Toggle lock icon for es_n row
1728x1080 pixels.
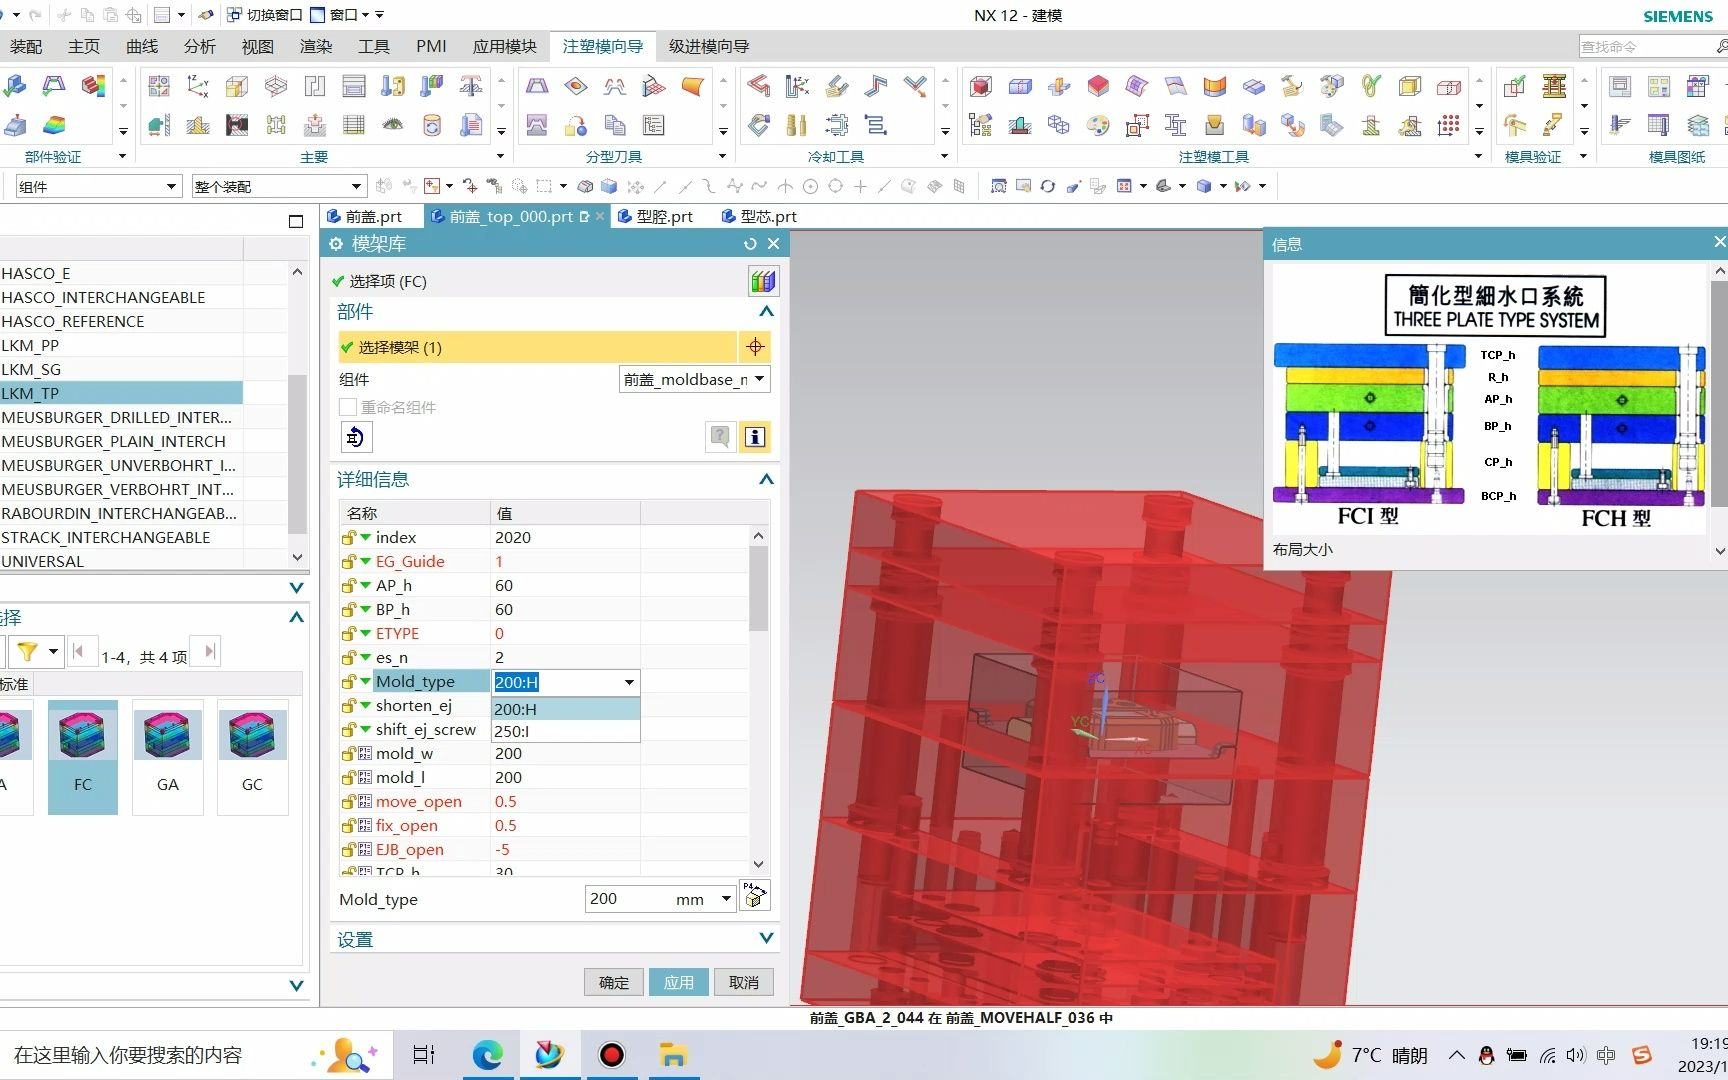[x=349, y=657]
